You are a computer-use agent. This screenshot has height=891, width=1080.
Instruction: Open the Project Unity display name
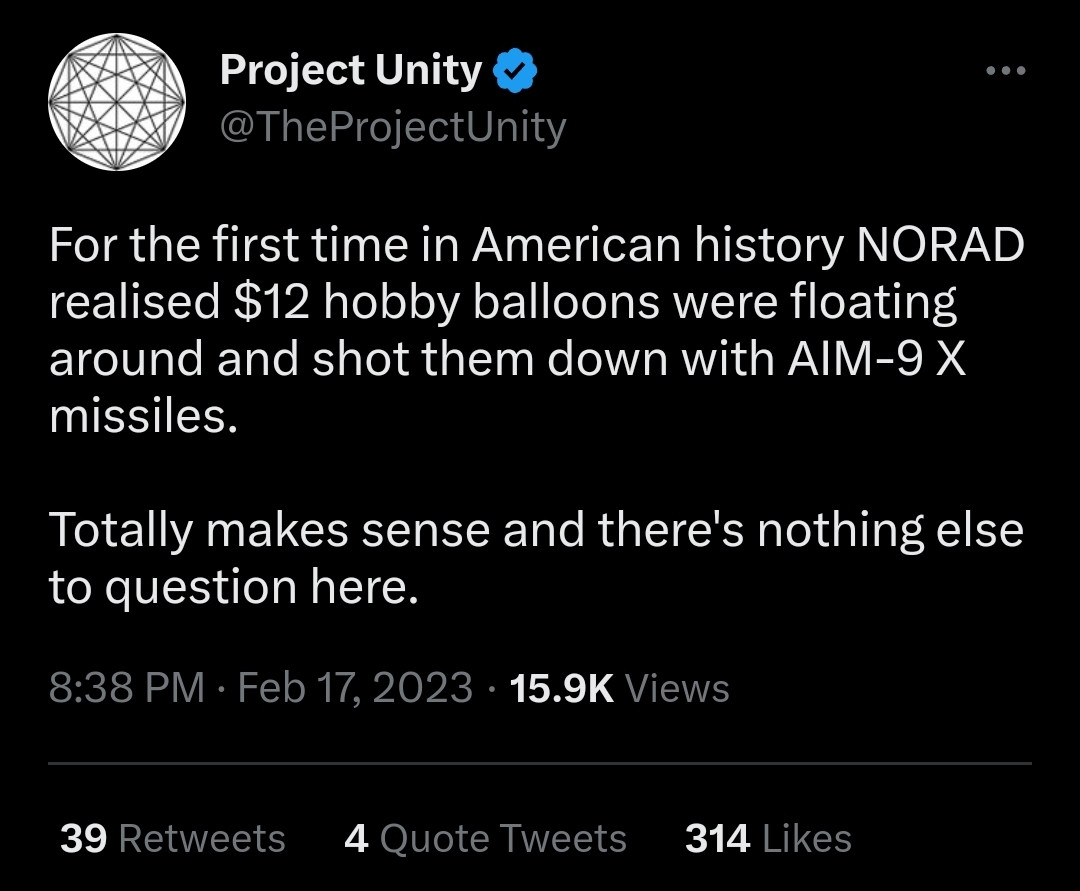(x=351, y=70)
